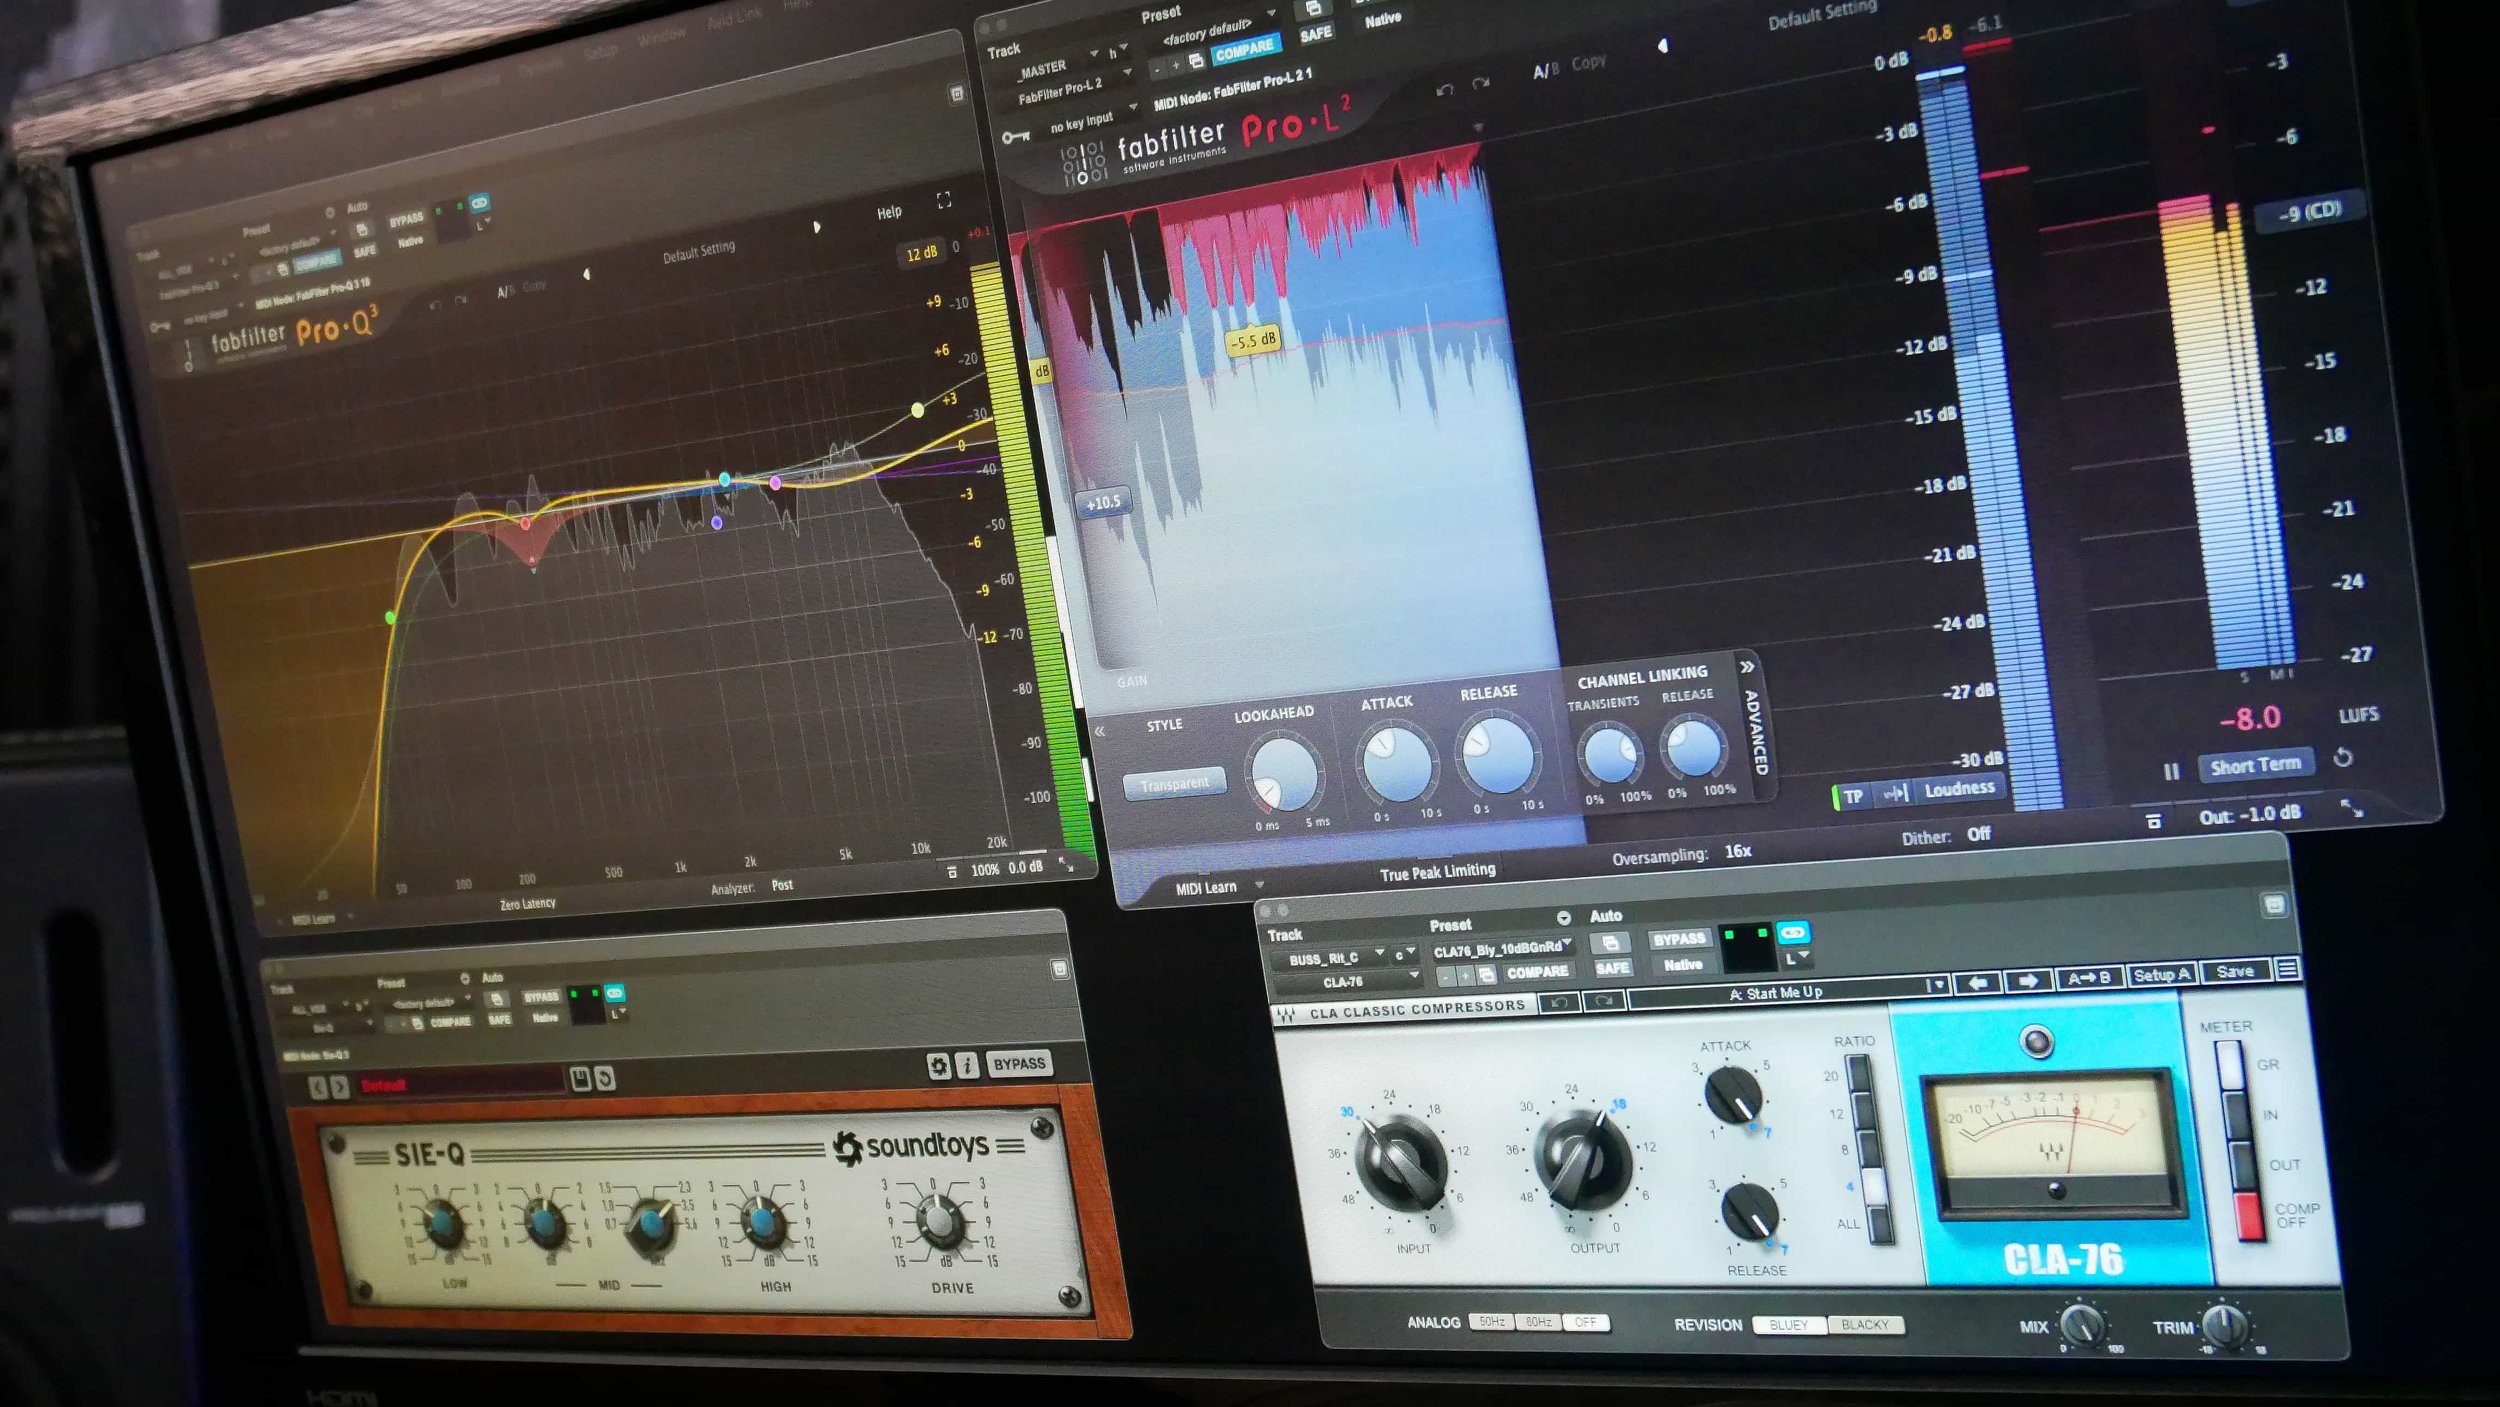
Task: Click the plus preset button in Pro-L 2 window
Action: (1176, 66)
